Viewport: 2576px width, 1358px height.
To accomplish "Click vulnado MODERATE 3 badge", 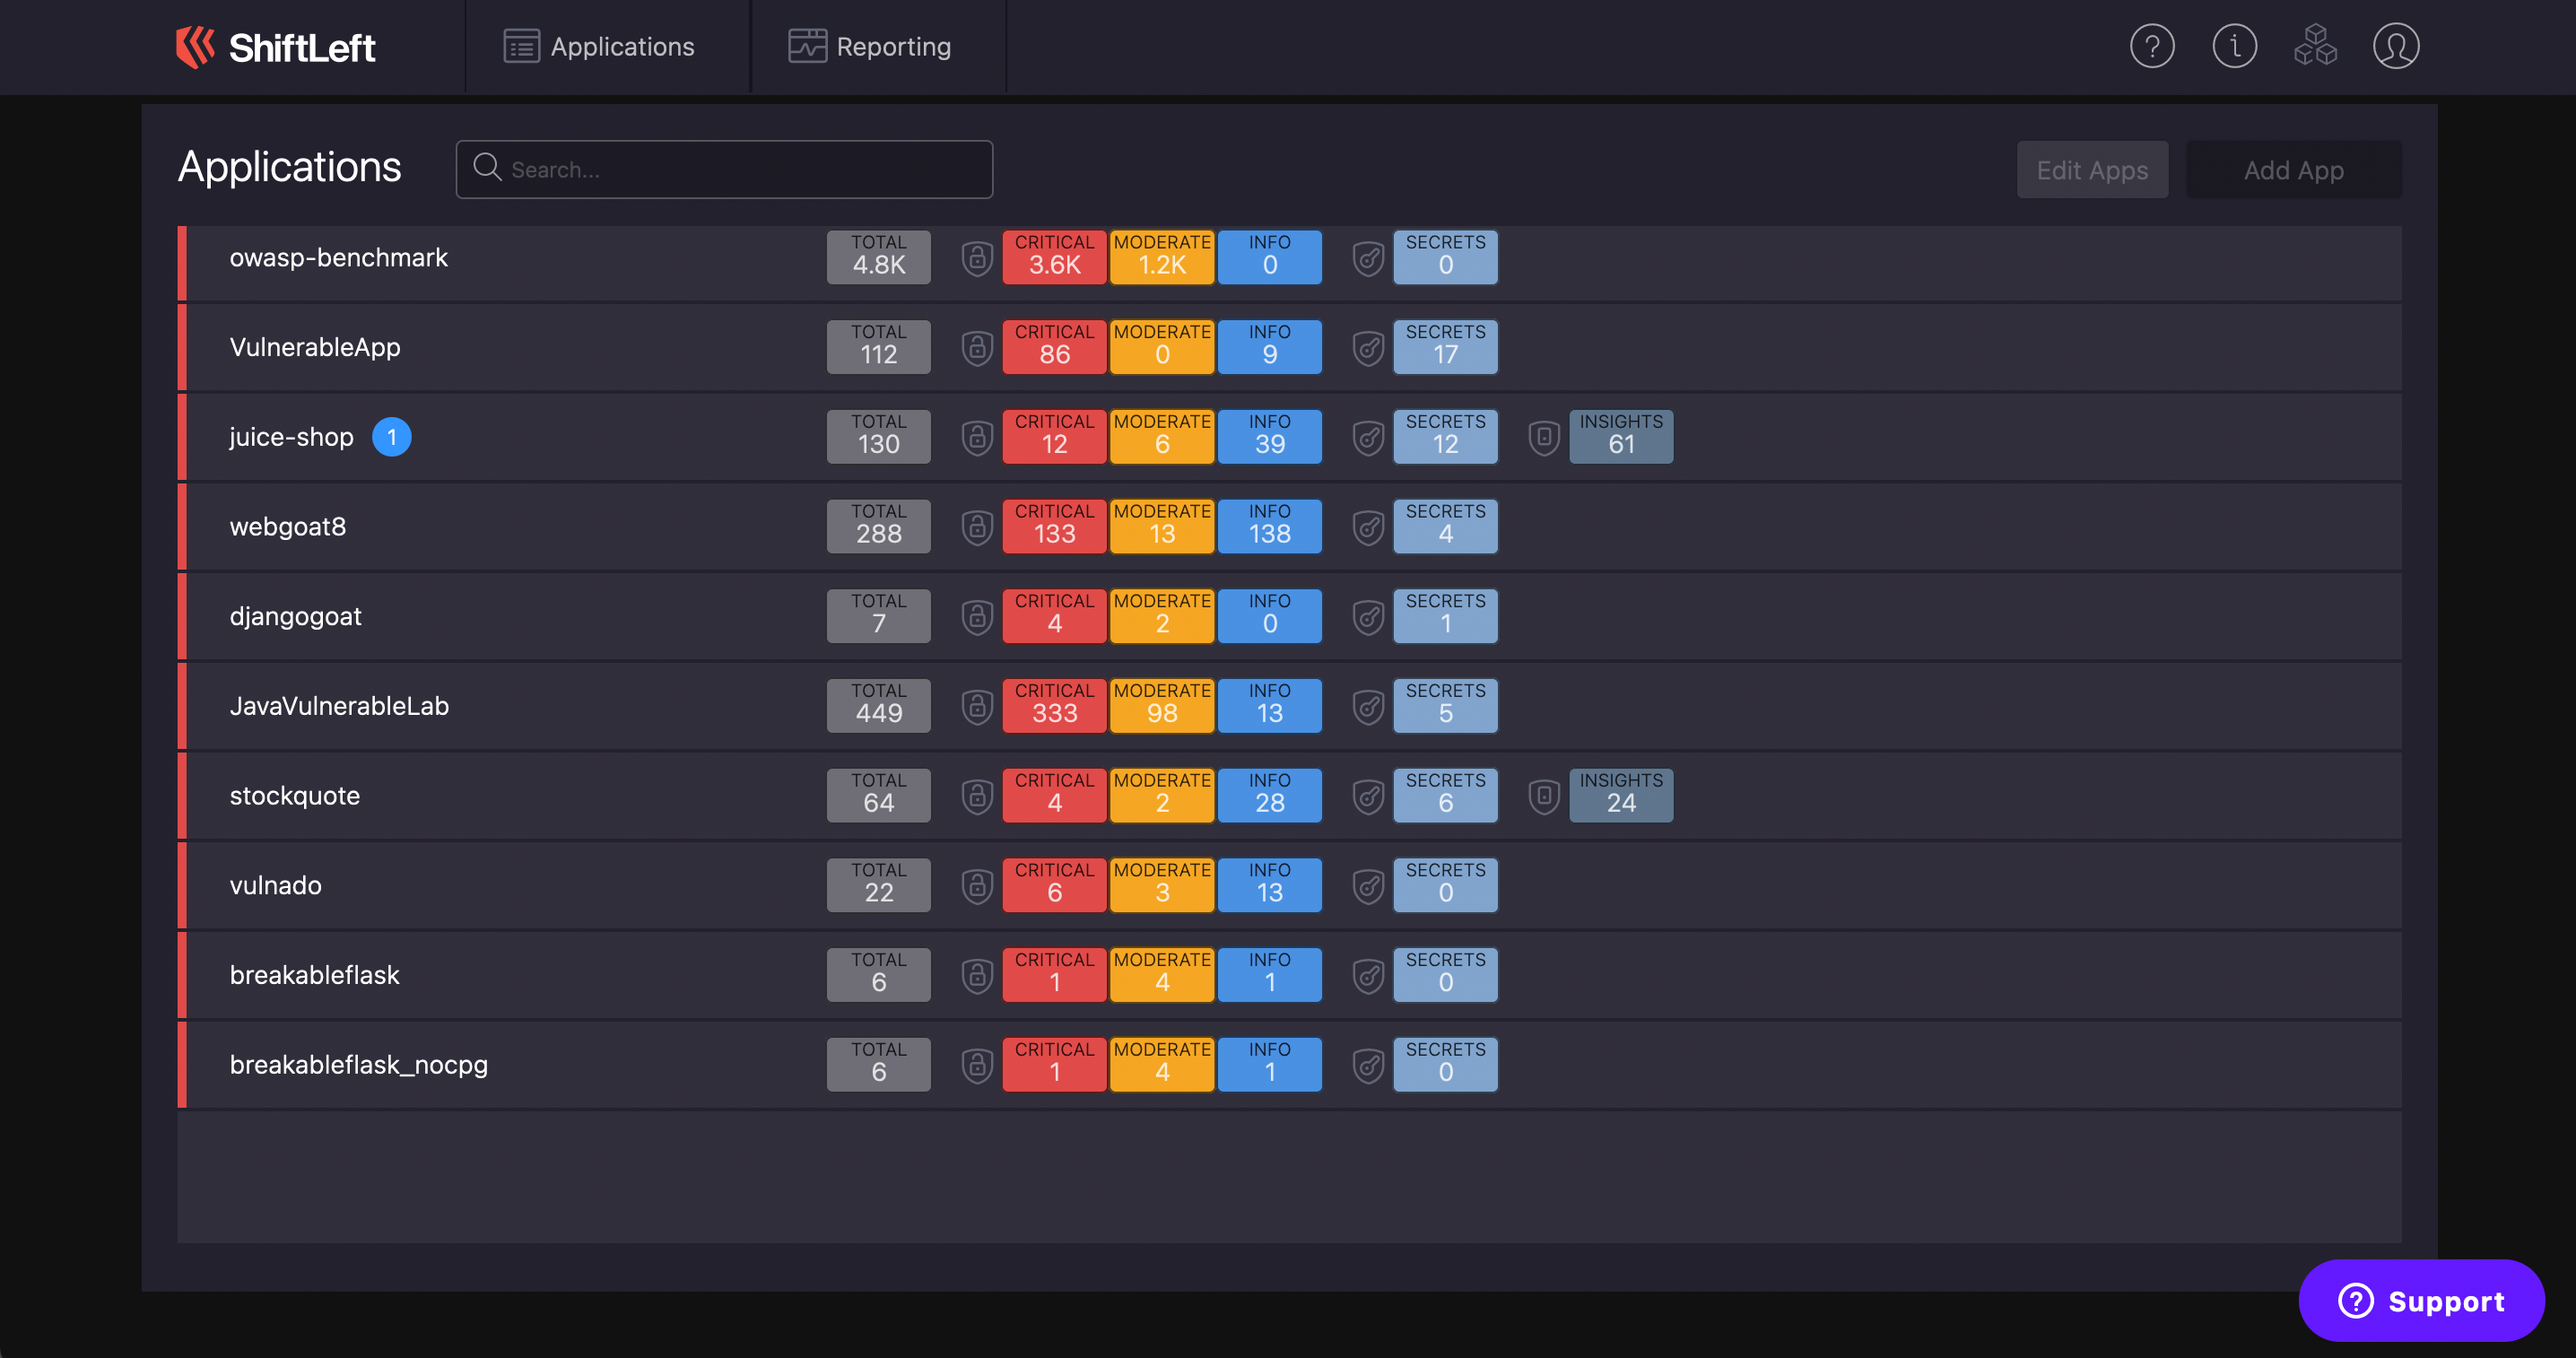I will tap(1161, 885).
